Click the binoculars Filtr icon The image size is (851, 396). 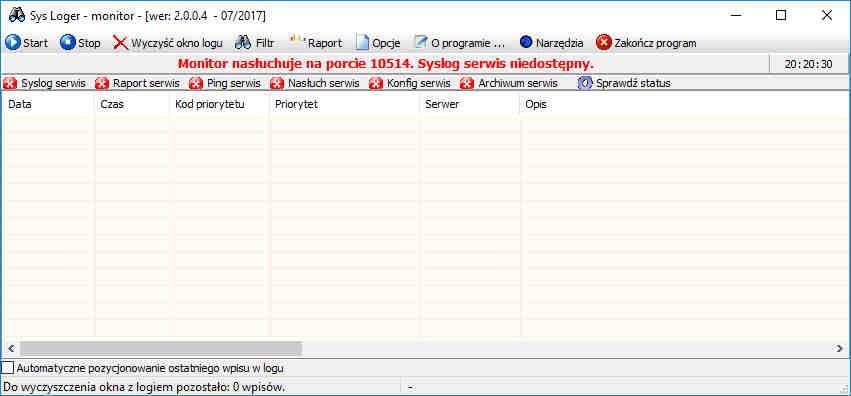pos(243,42)
